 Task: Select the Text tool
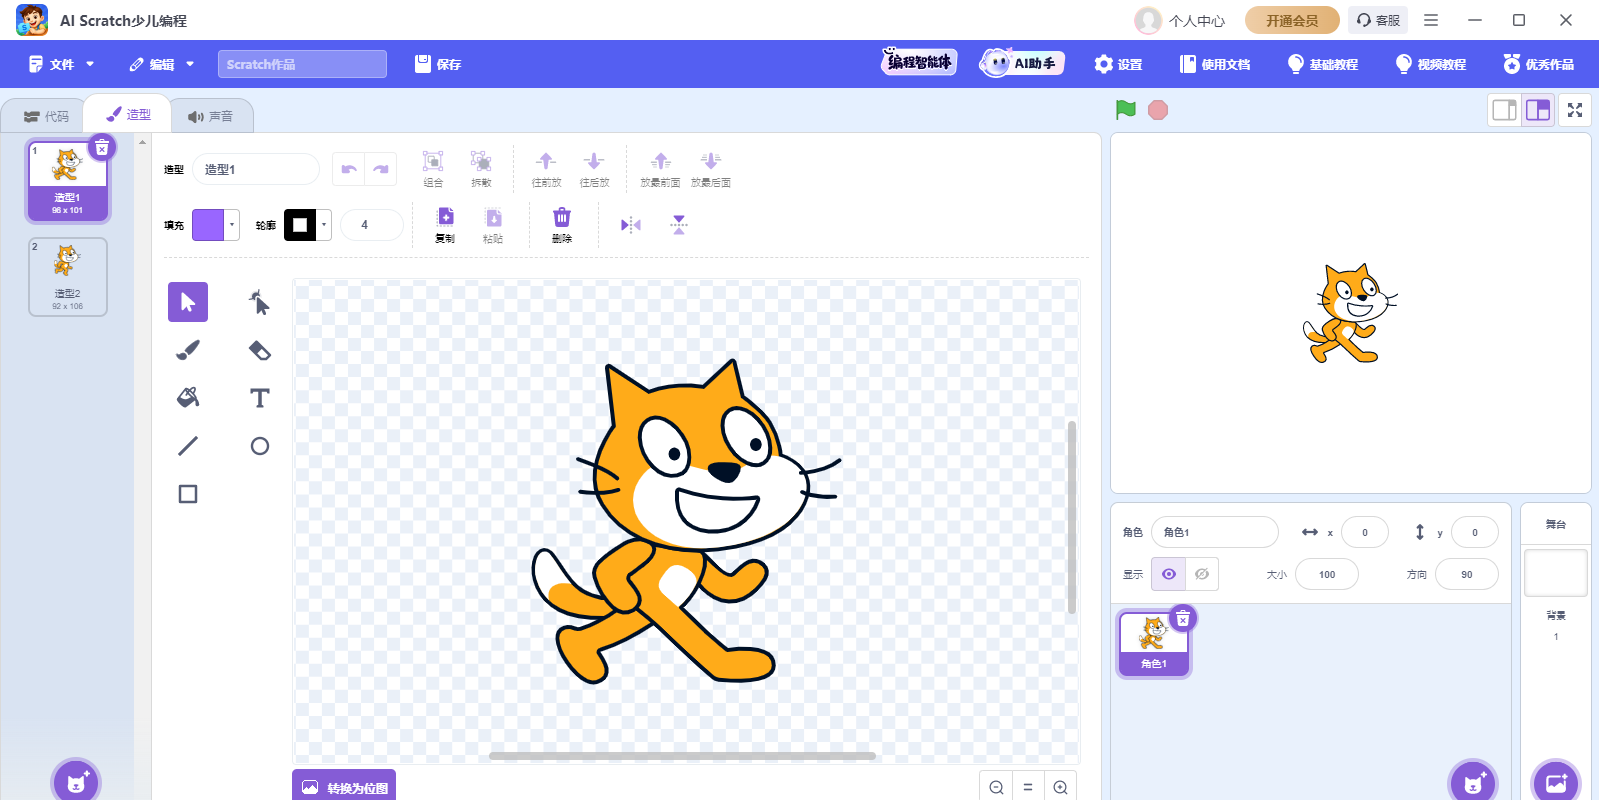coord(260,398)
